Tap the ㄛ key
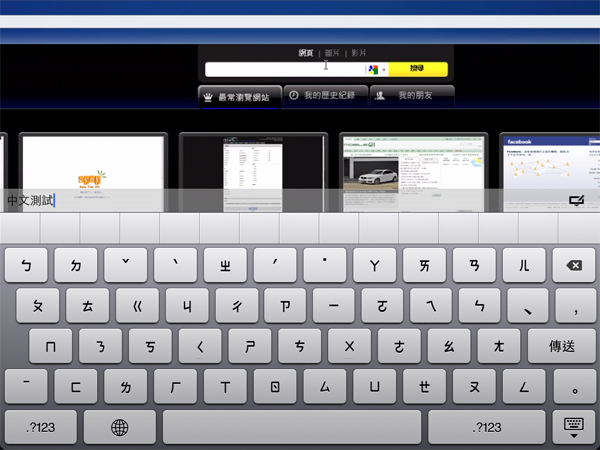This screenshot has height=450, width=600. pos(382,306)
